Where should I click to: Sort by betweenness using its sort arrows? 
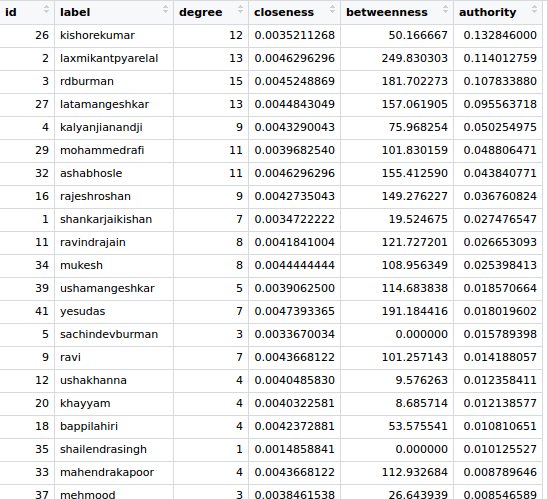pyautogui.click(x=445, y=9)
